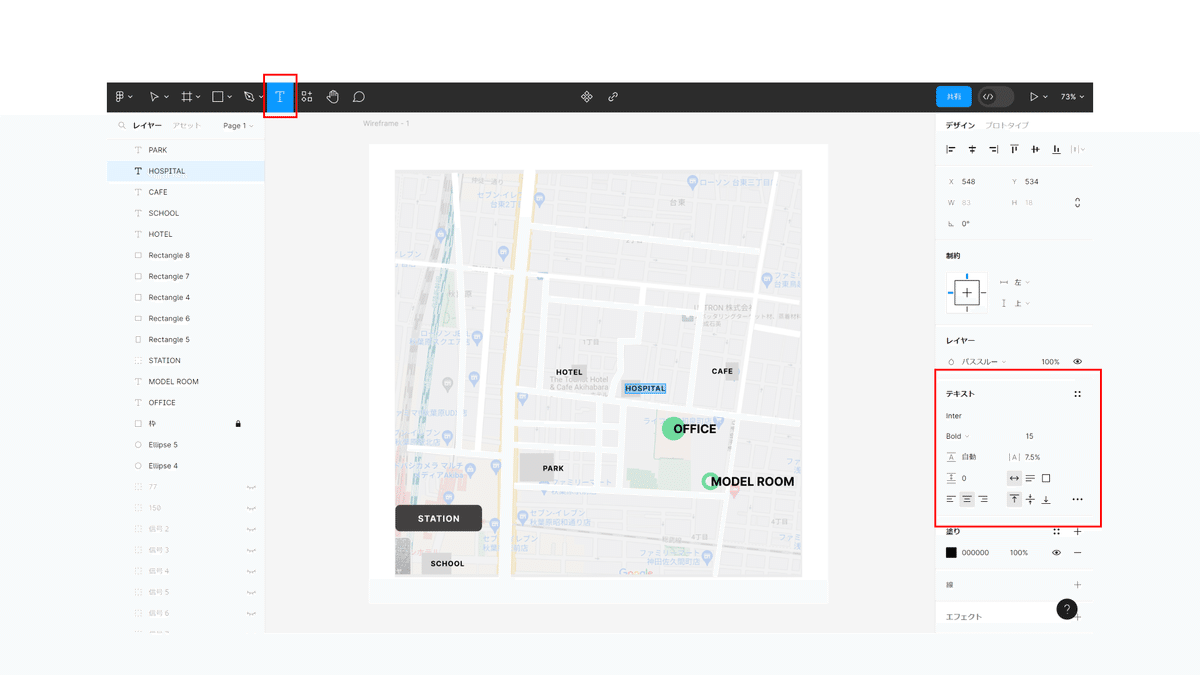Select the Rectangle 8 layer
This screenshot has height=675, width=1200.
tap(186, 255)
